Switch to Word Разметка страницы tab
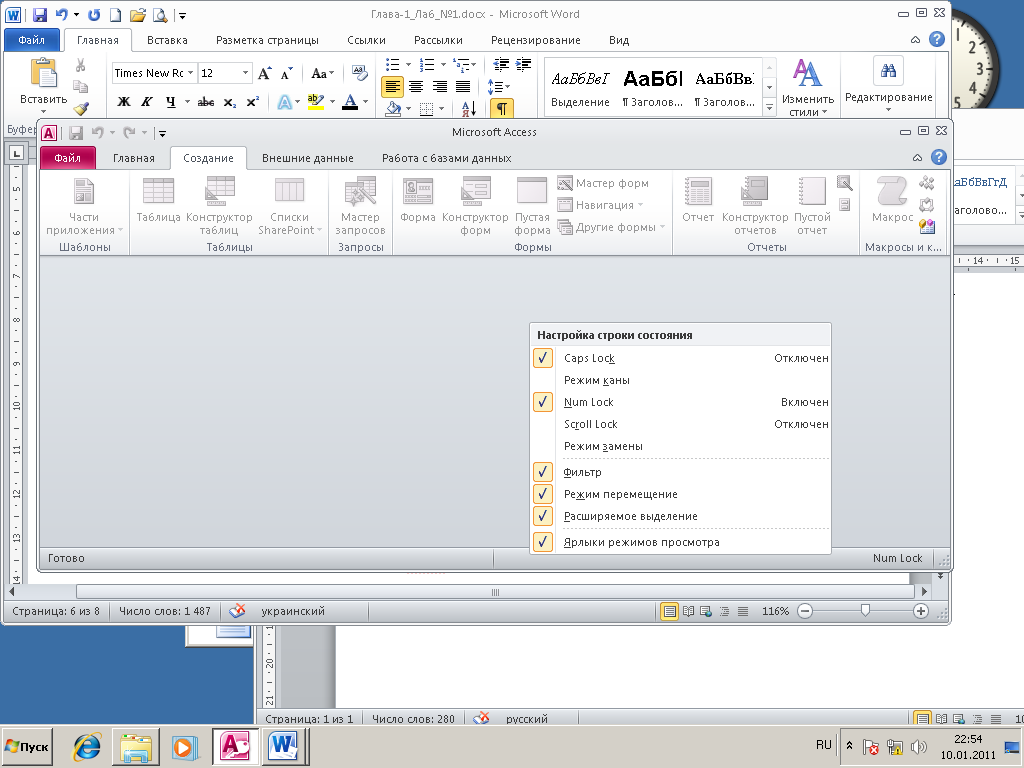 tap(267, 40)
